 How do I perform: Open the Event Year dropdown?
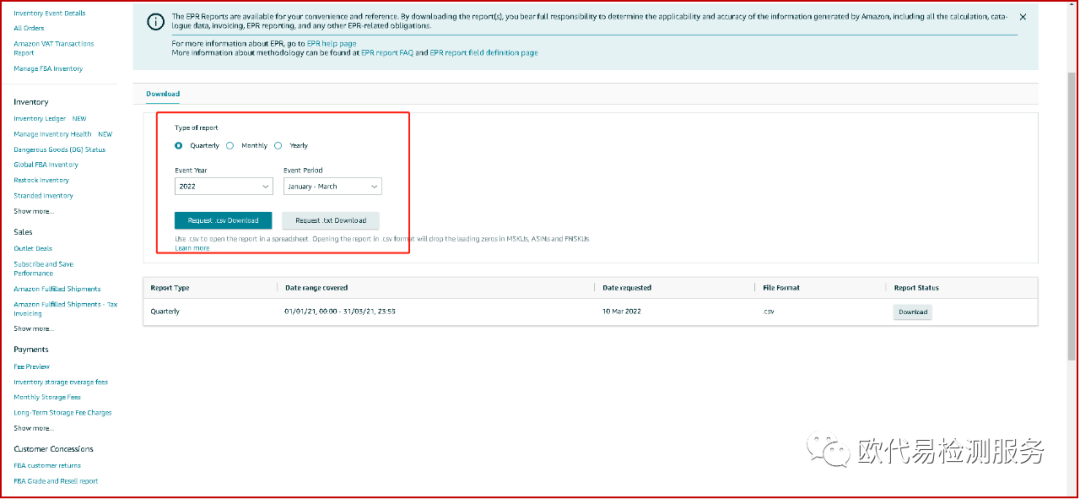224,186
